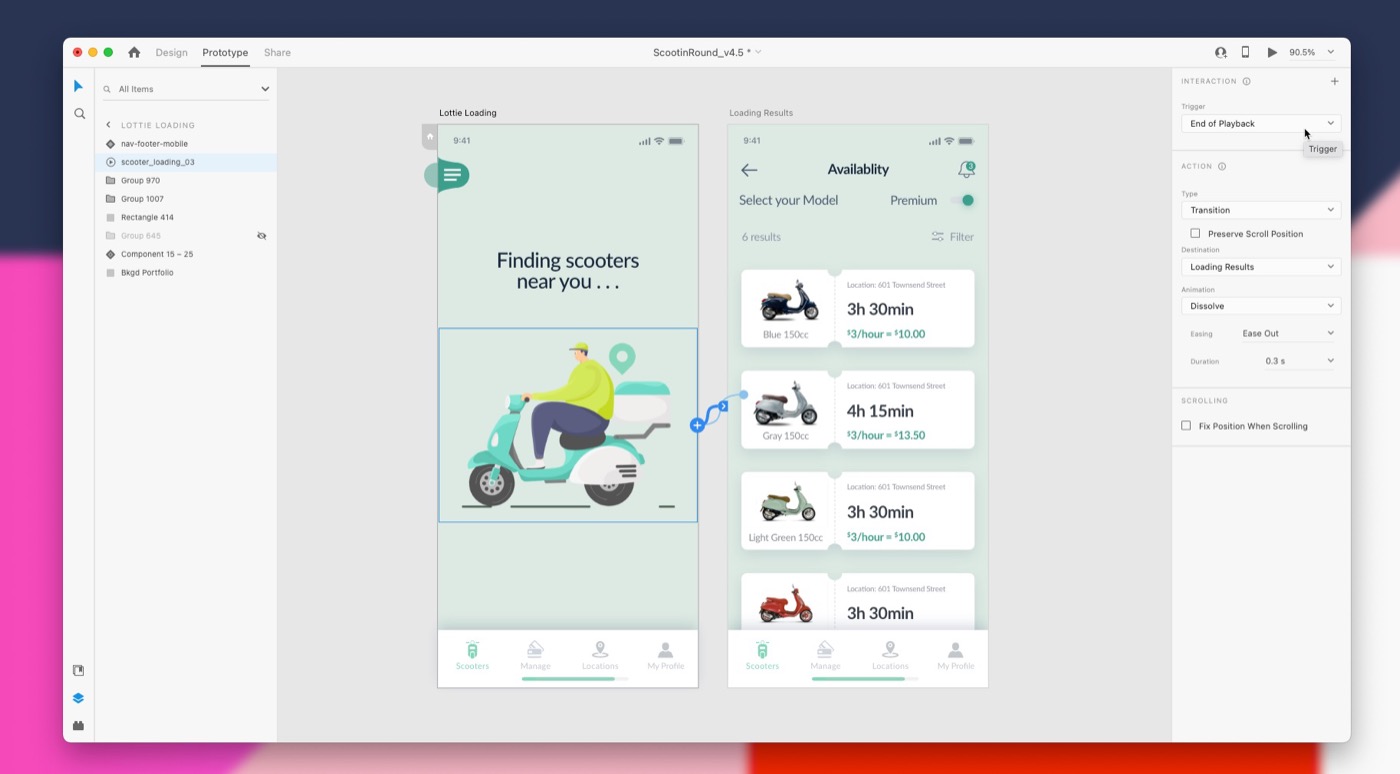Go to the Home screen icon
Viewport: 1400px width, 774px height.
pyautogui.click(x=134, y=52)
